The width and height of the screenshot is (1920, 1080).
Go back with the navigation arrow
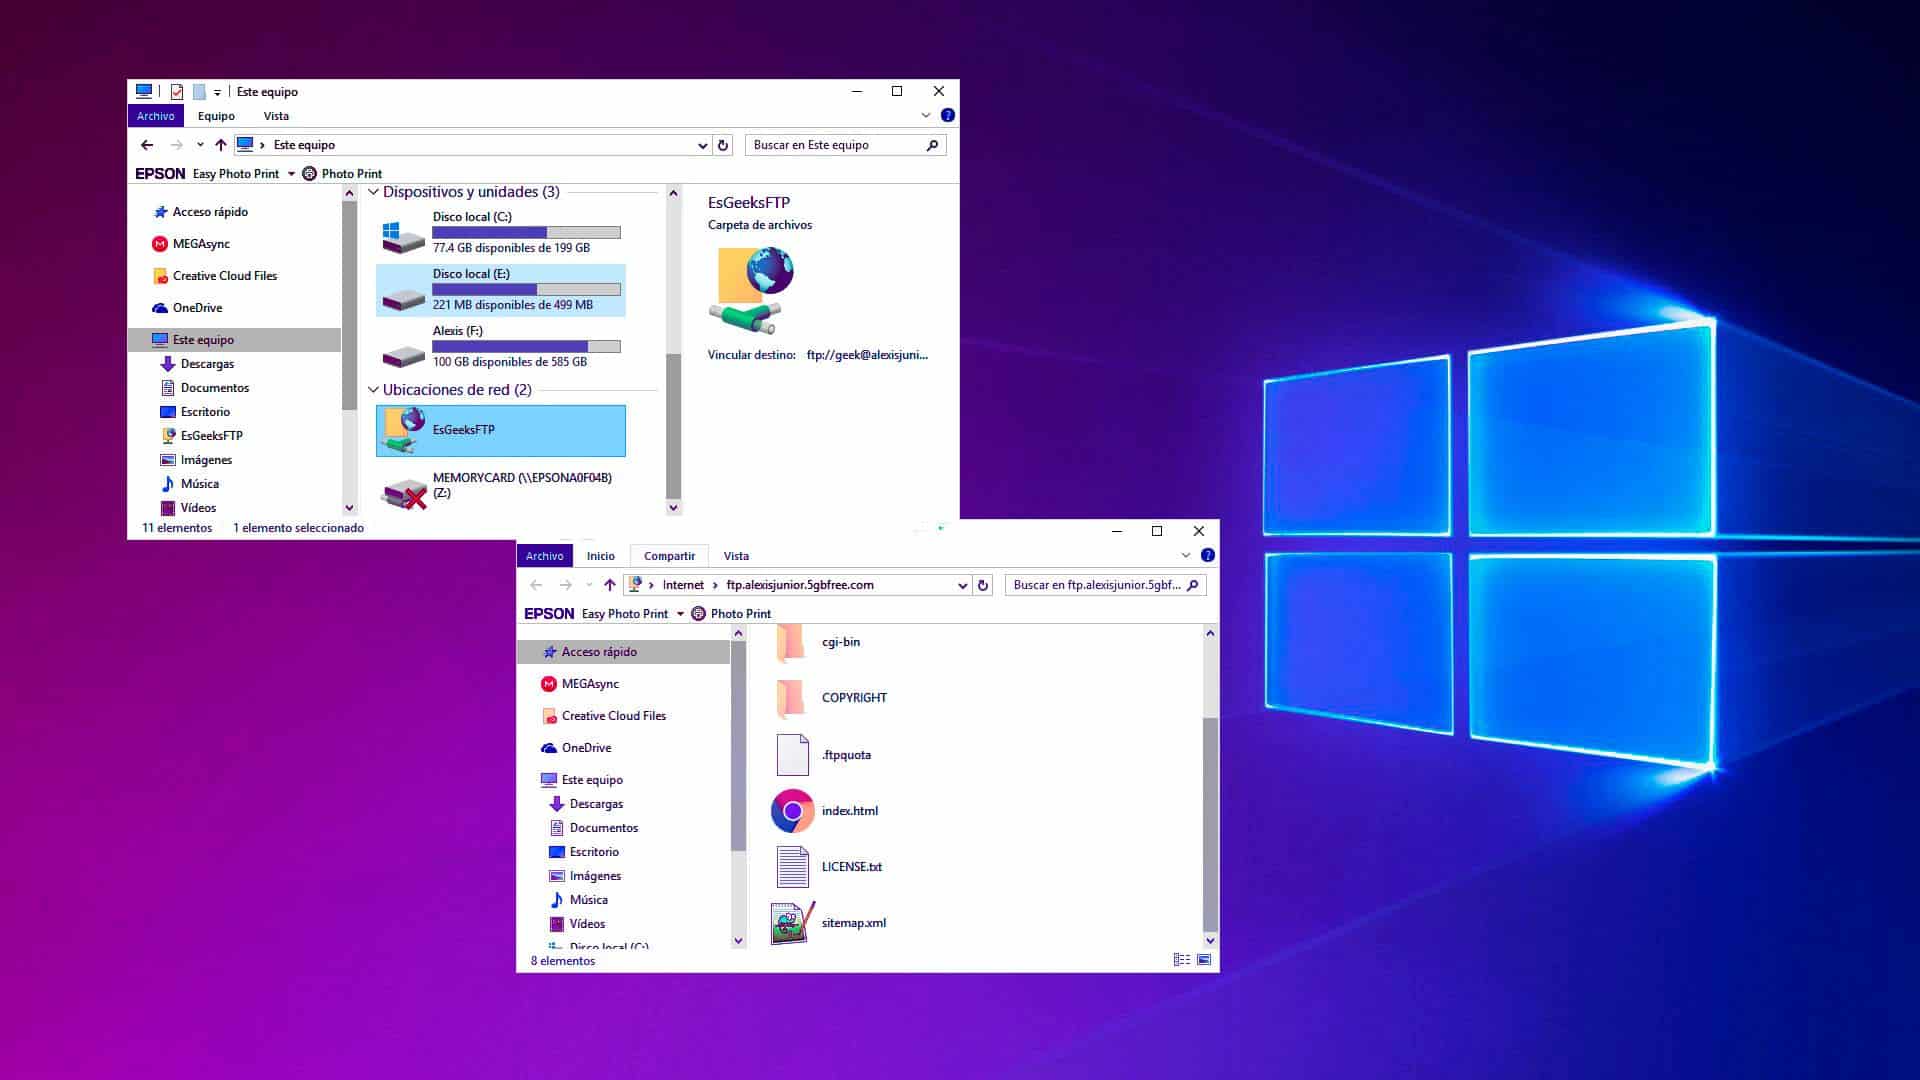click(x=148, y=144)
